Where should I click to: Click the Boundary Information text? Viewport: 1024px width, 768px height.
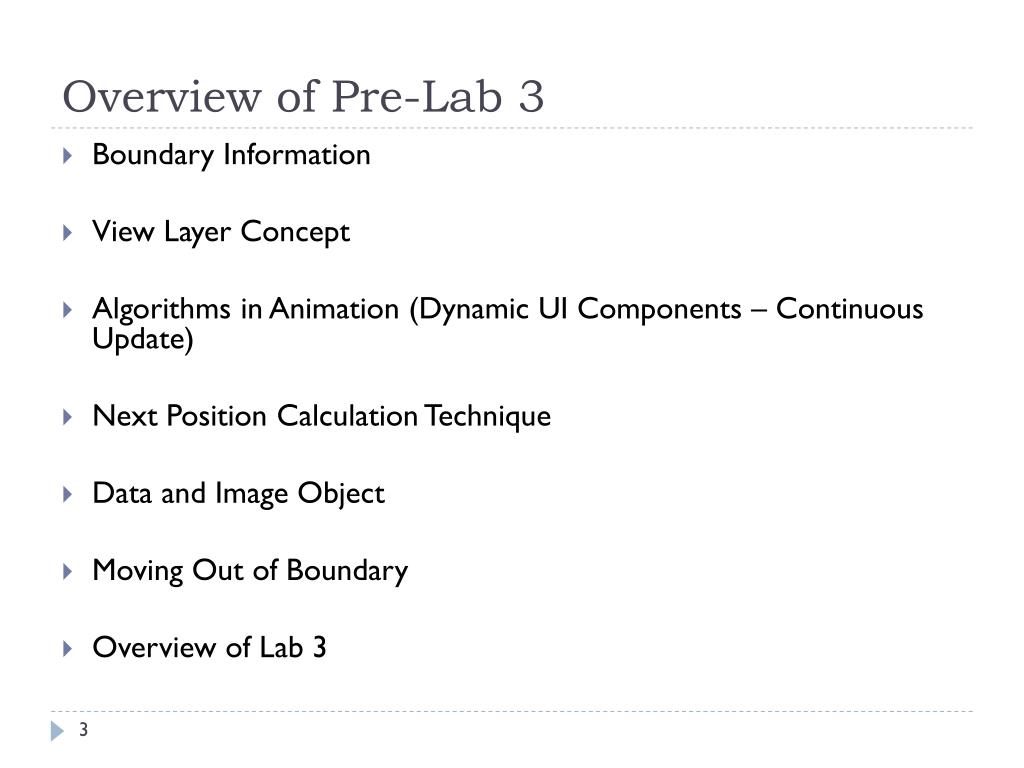pos(231,156)
